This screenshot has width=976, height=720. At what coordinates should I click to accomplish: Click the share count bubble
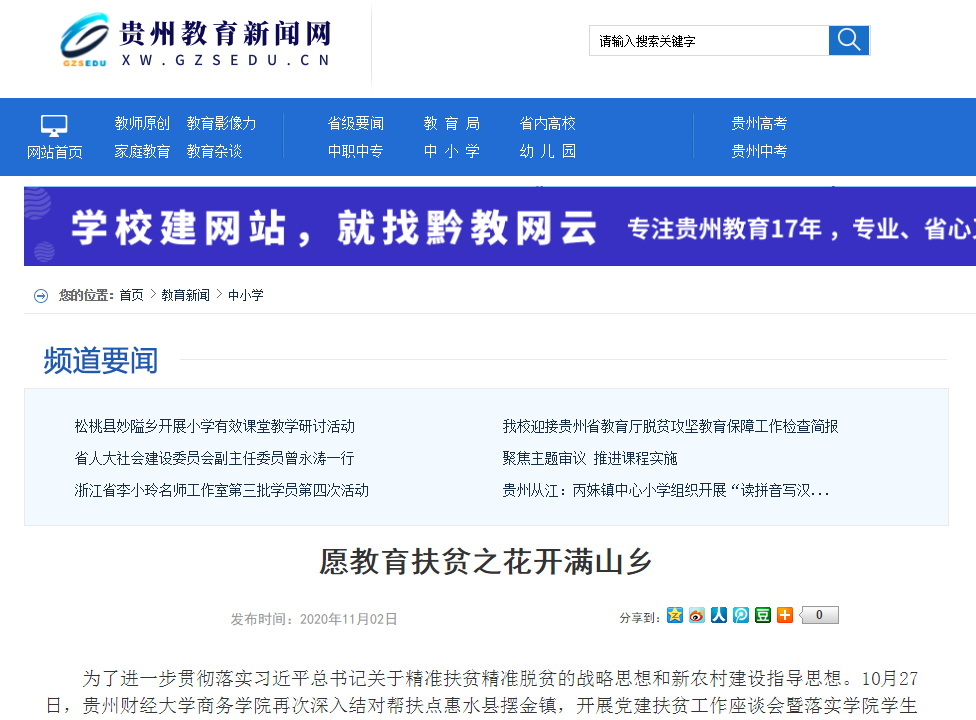tap(819, 615)
